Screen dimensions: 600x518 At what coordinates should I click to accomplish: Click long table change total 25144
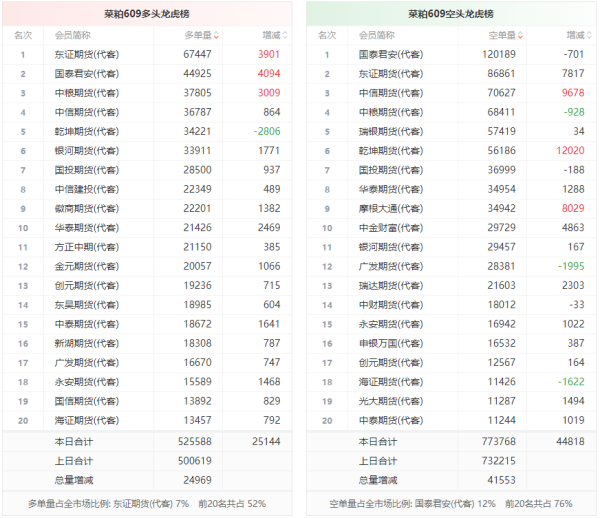(x=266, y=441)
